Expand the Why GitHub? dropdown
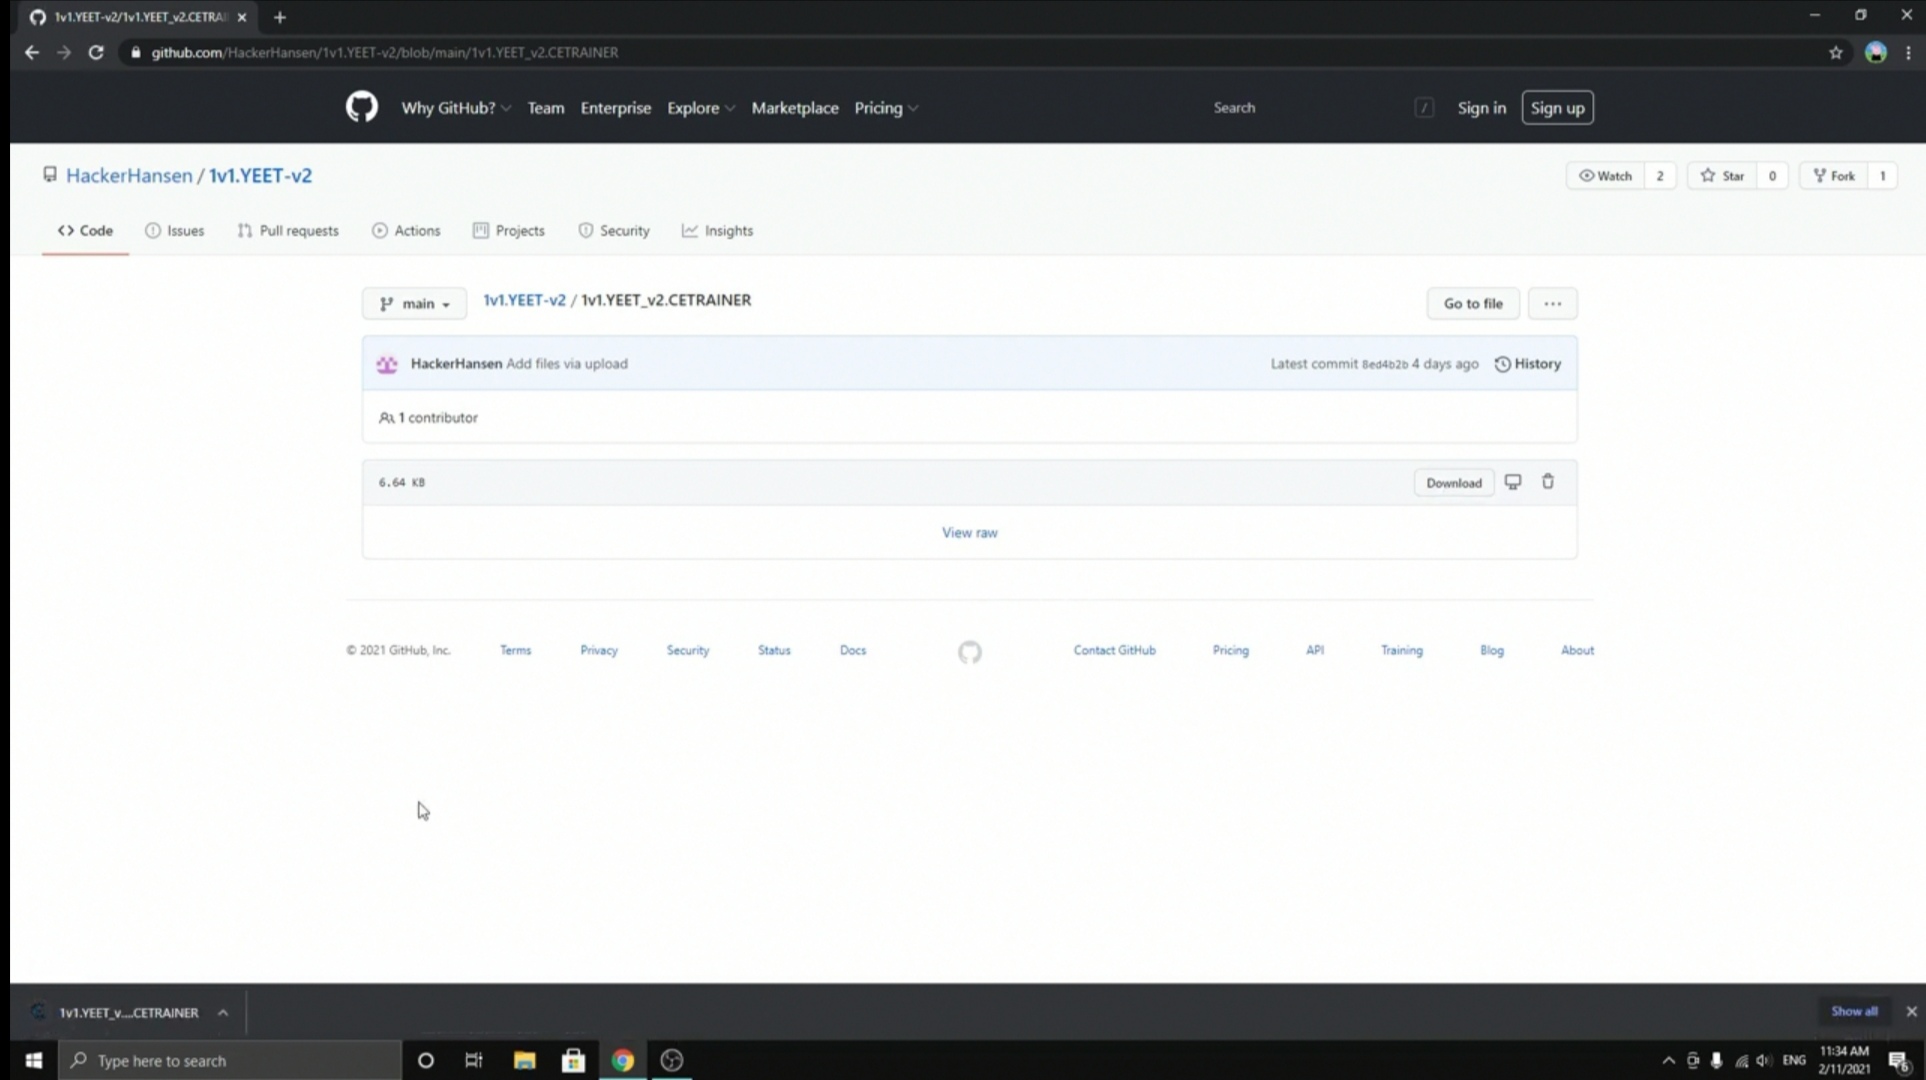 (456, 108)
